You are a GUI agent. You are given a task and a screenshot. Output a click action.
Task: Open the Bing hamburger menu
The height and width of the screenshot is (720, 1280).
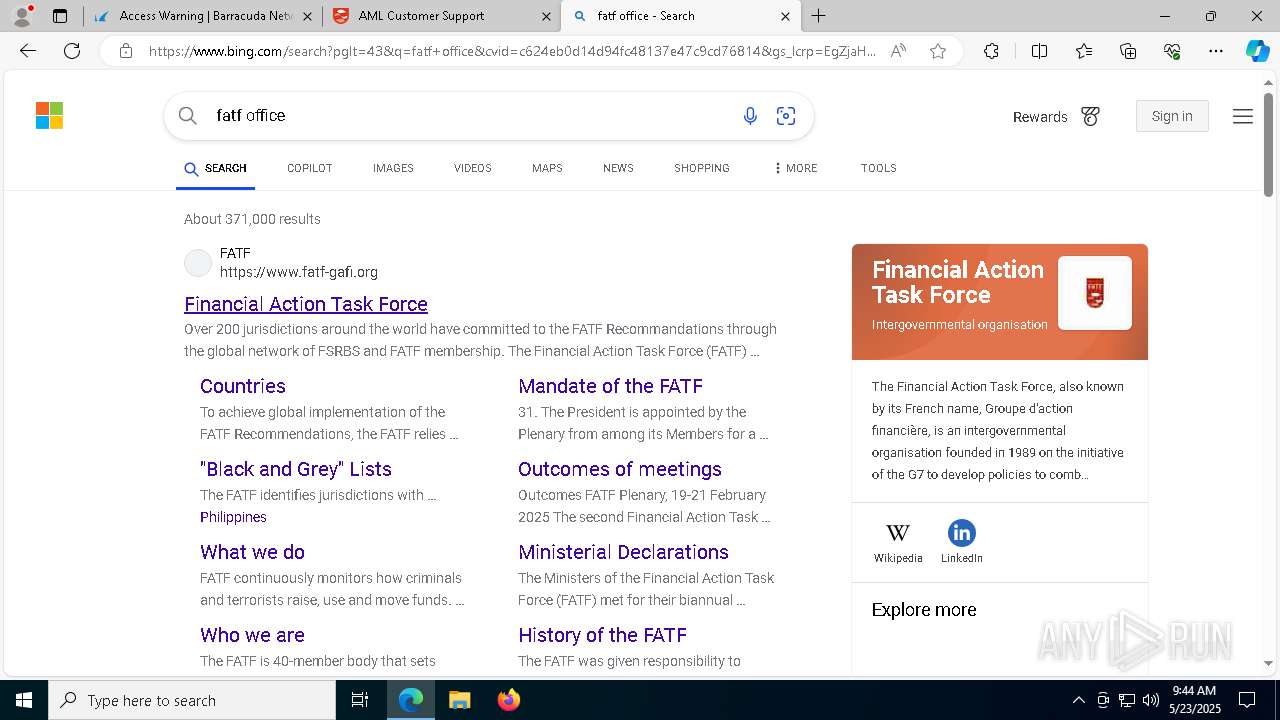(1243, 117)
